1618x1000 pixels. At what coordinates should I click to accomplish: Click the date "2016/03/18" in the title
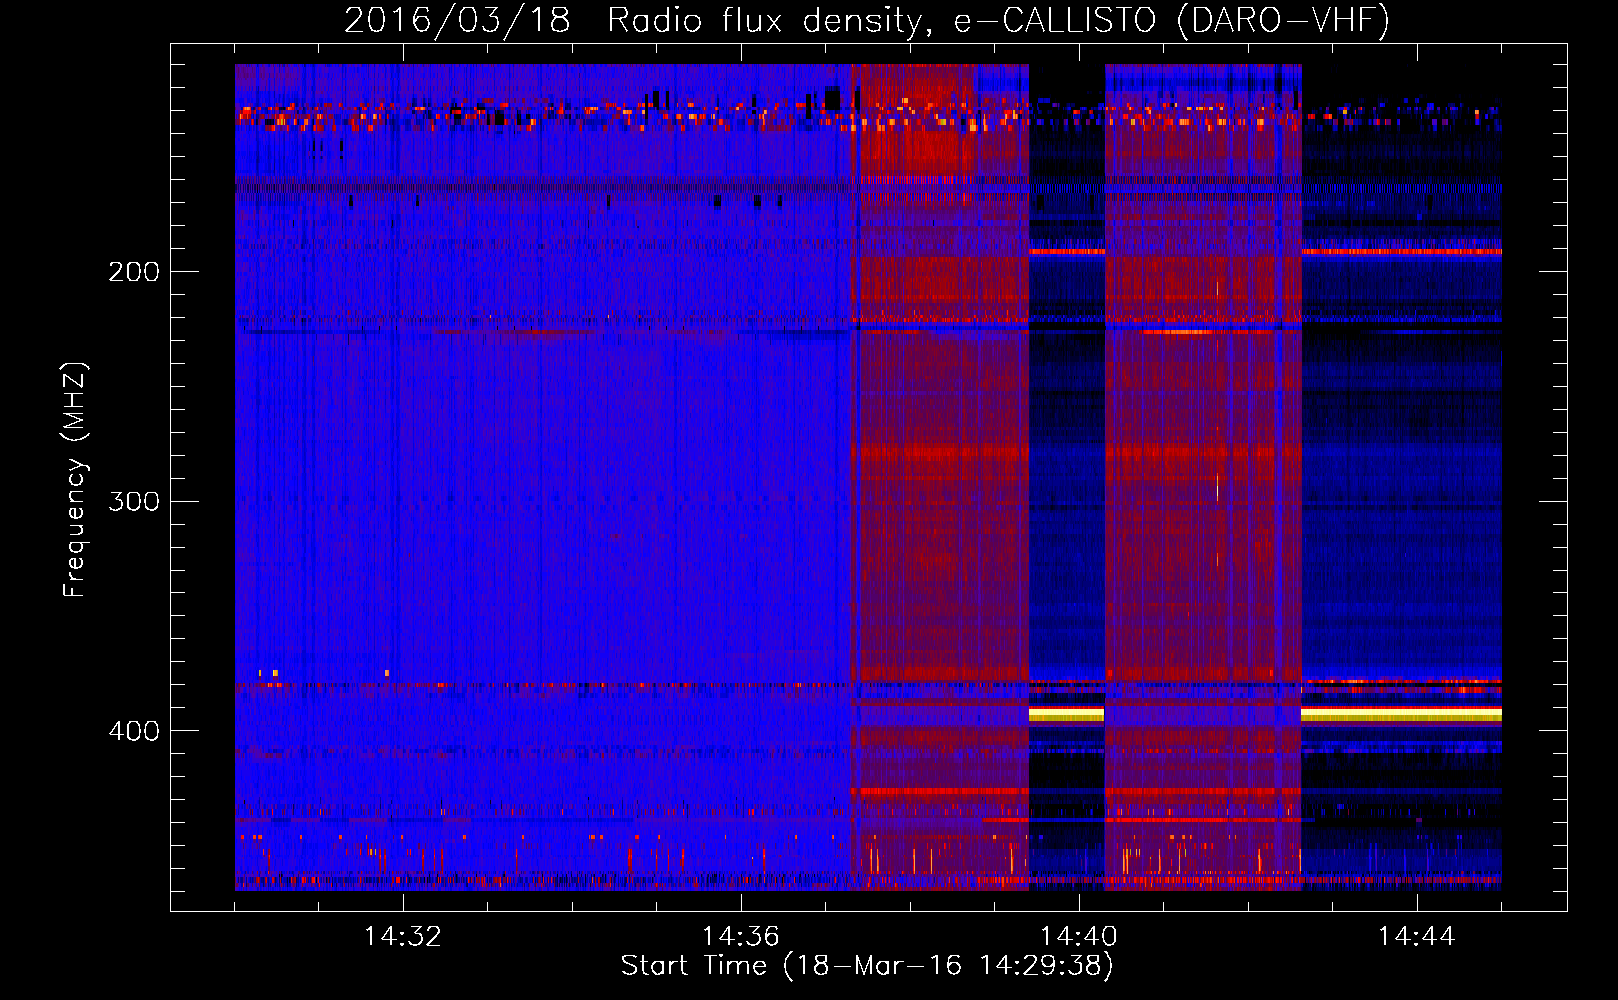(458, 20)
